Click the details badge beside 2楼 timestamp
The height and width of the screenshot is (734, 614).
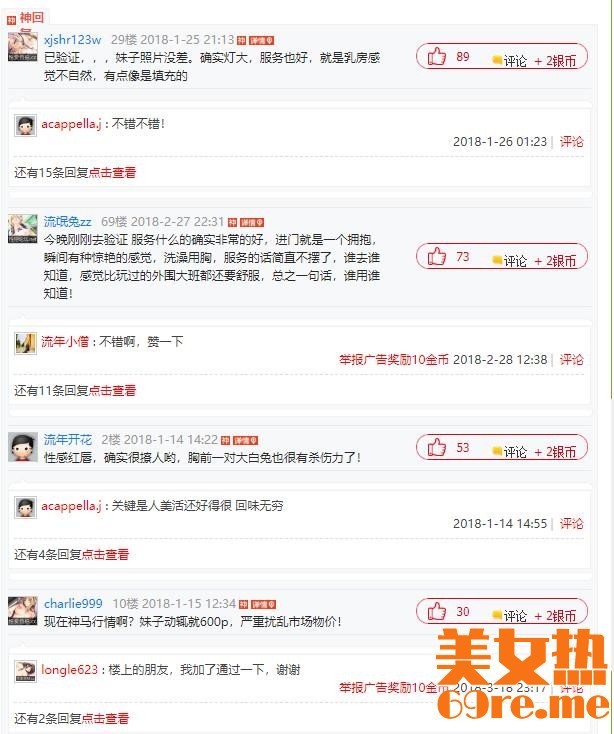pos(245,441)
